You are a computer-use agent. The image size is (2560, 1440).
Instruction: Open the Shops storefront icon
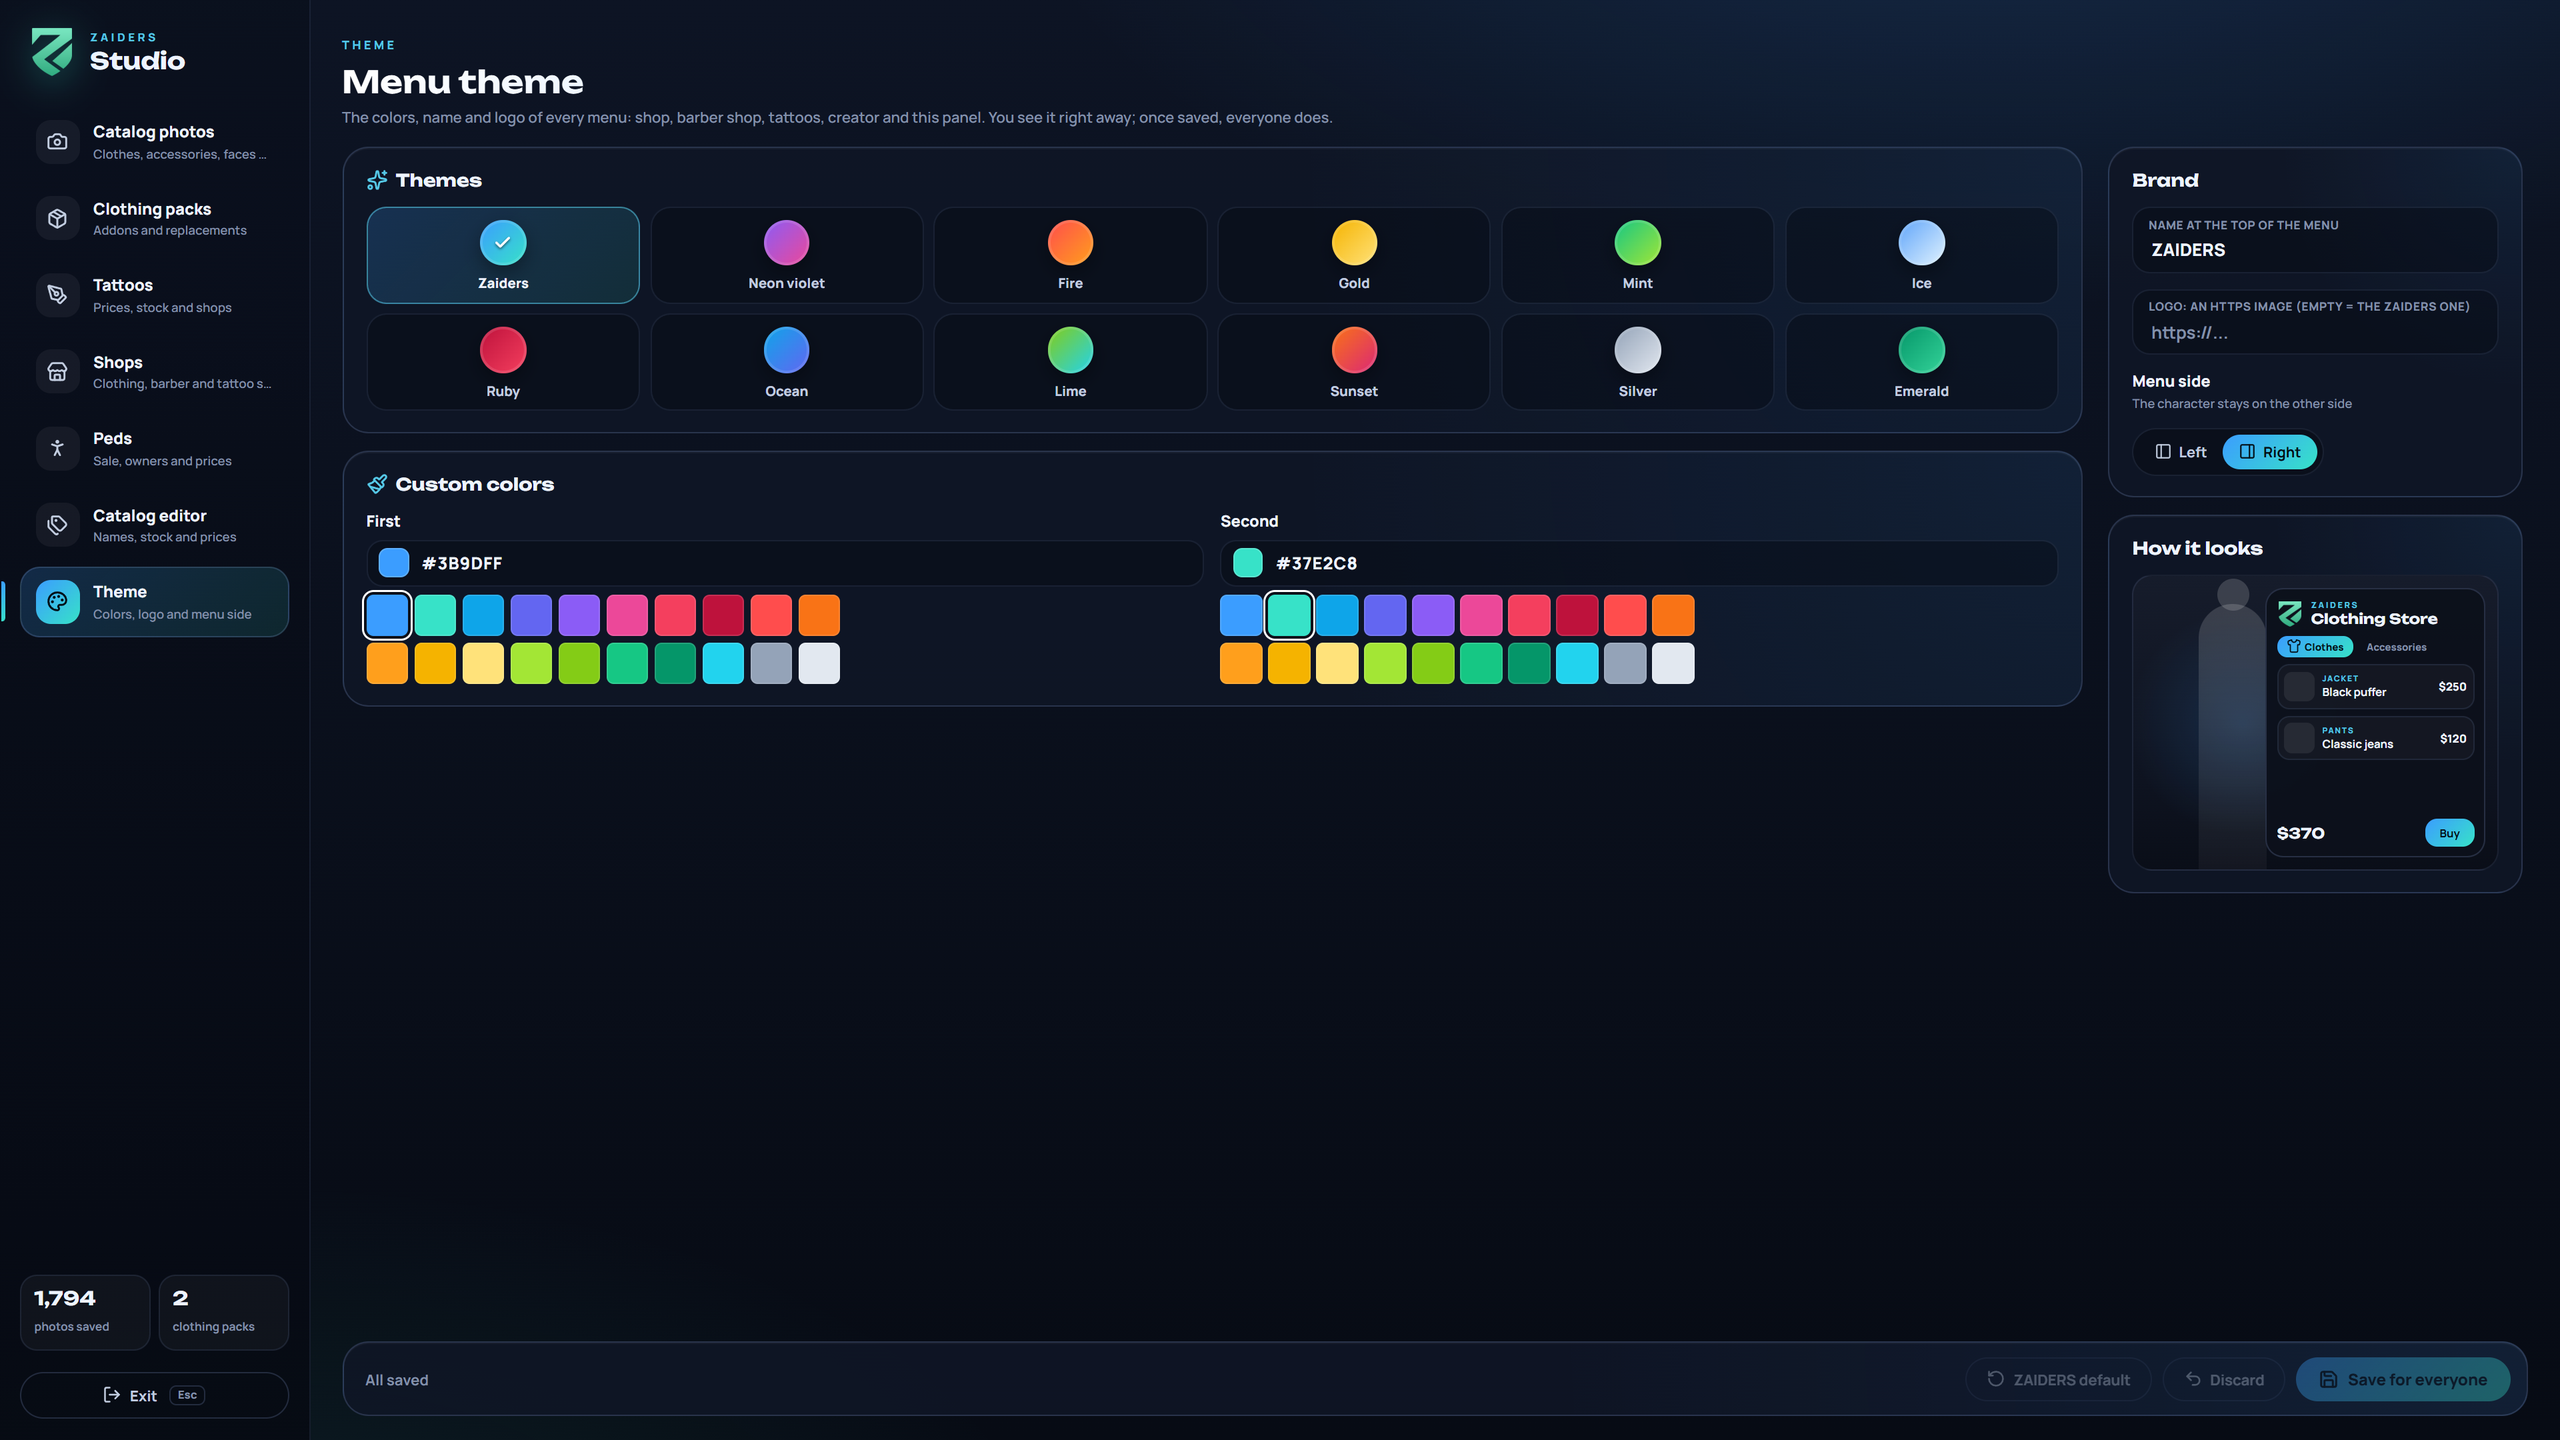(x=57, y=372)
